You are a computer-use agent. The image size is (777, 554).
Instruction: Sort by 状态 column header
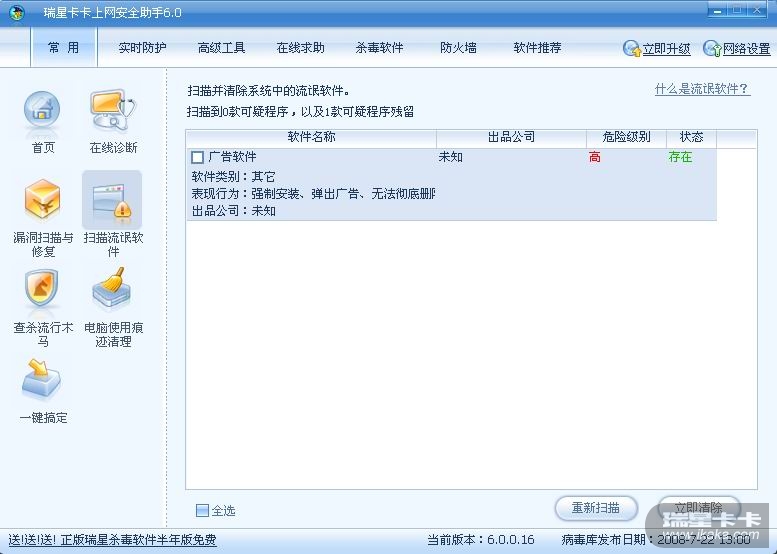[x=691, y=137]
